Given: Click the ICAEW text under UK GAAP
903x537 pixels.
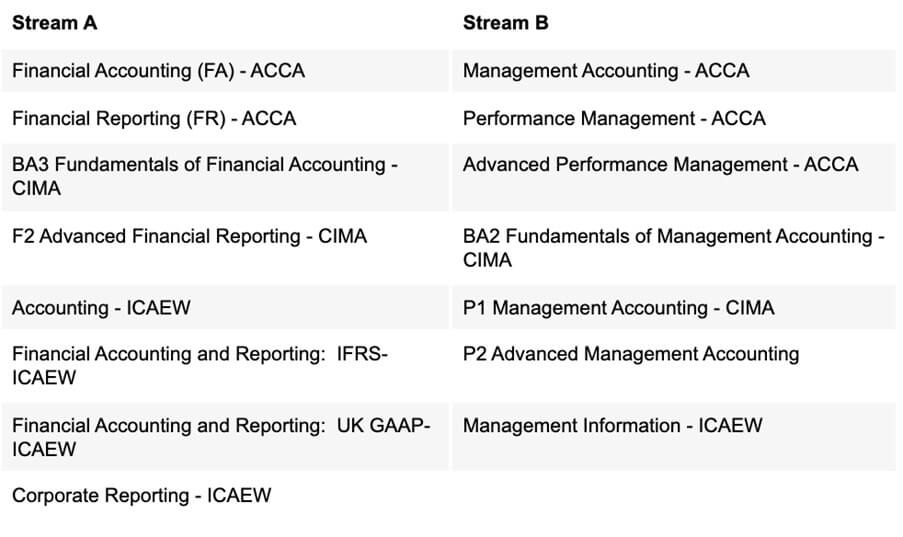Looking at the screenshot, I should [44, 449].
